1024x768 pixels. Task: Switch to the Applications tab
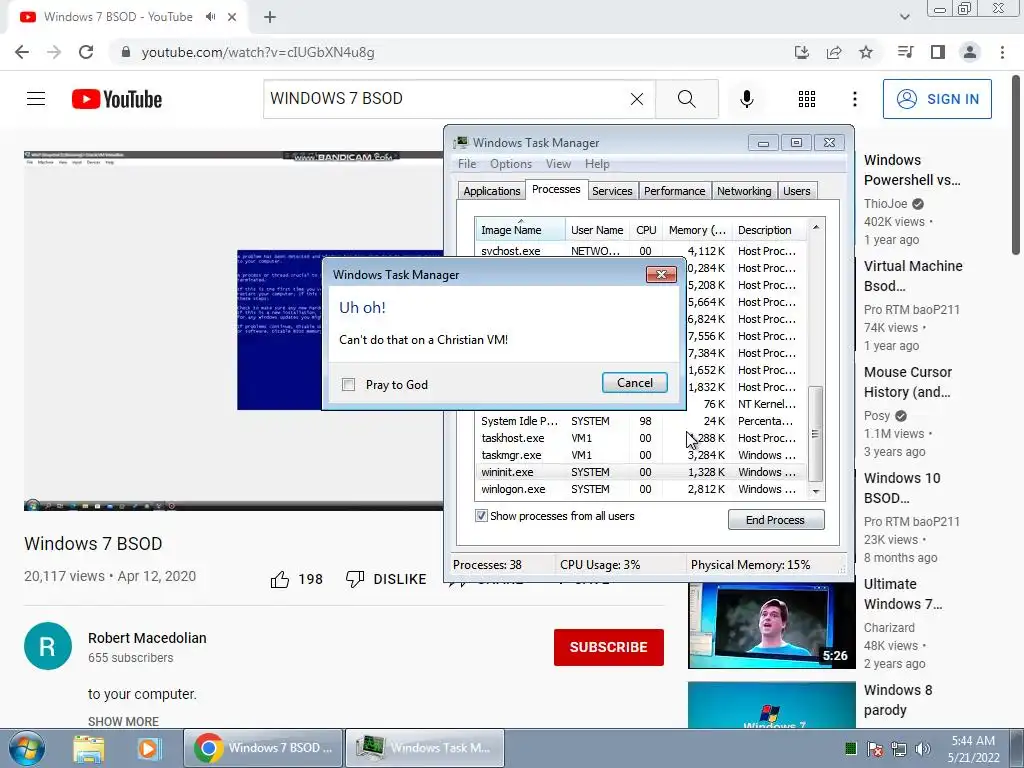click(x=491, y=191)
